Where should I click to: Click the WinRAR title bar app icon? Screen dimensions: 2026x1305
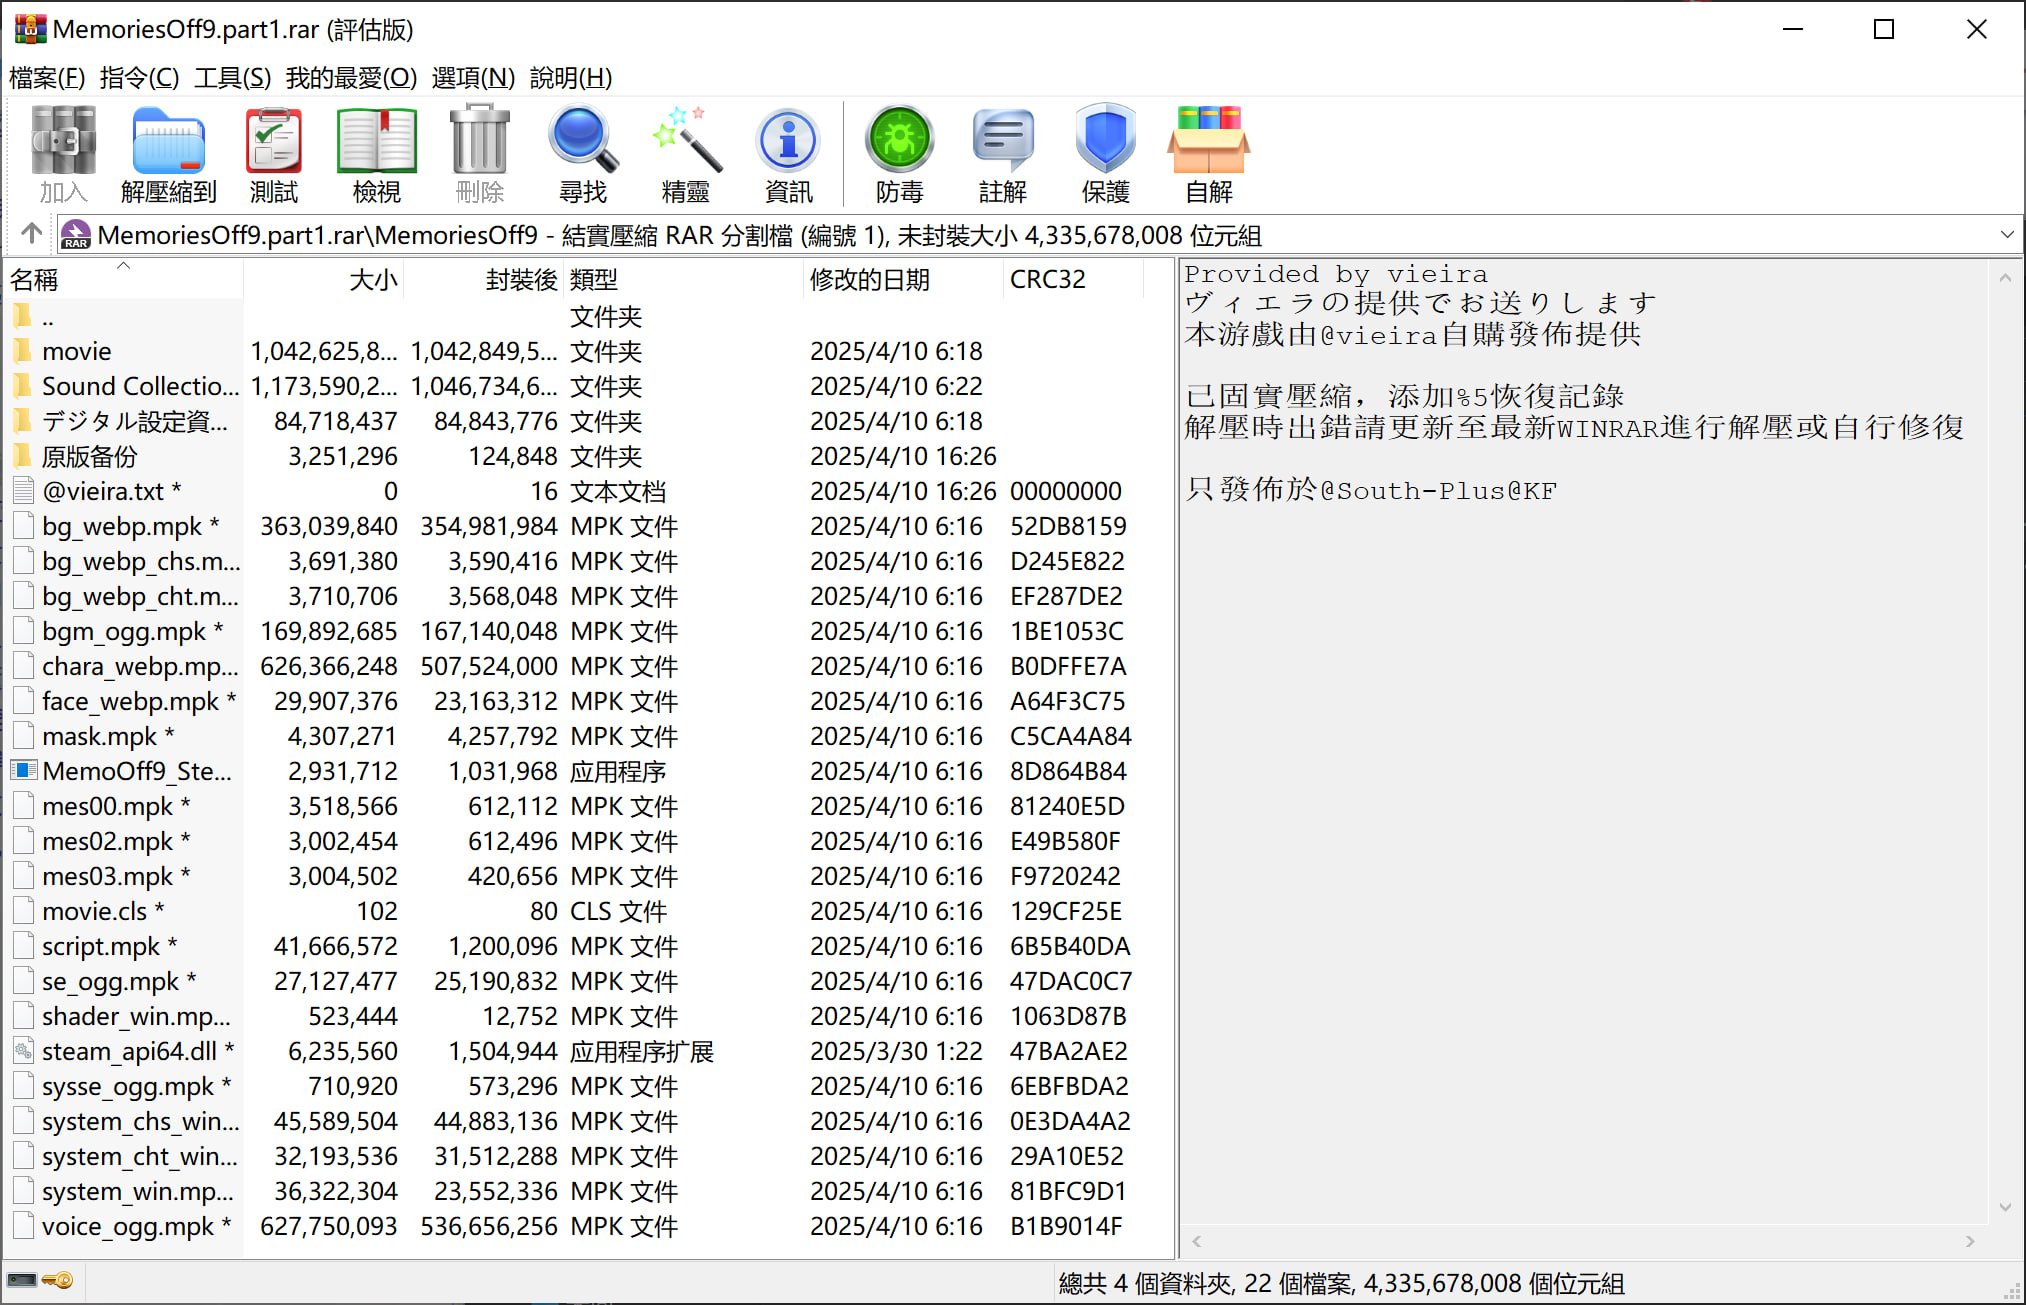pos(30,29)
